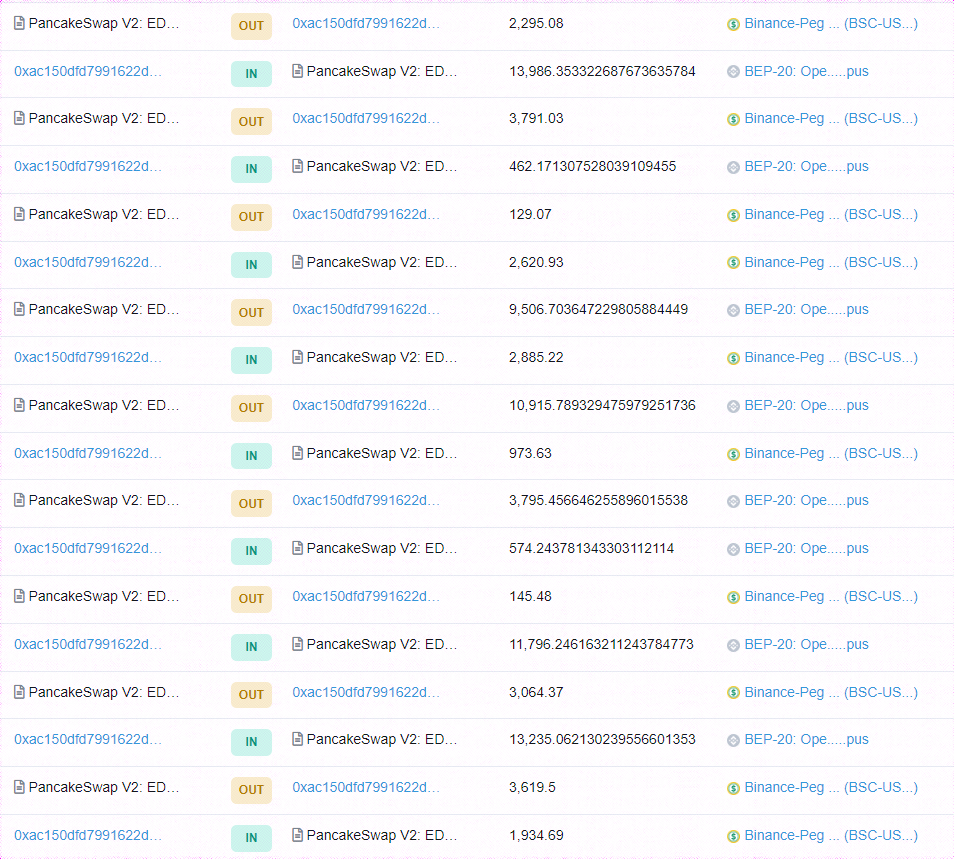Viewport: 954px width, 859px height.
Task: Click the OUT badge in the 3,619.5 row
Action: [x=251, y=790]
